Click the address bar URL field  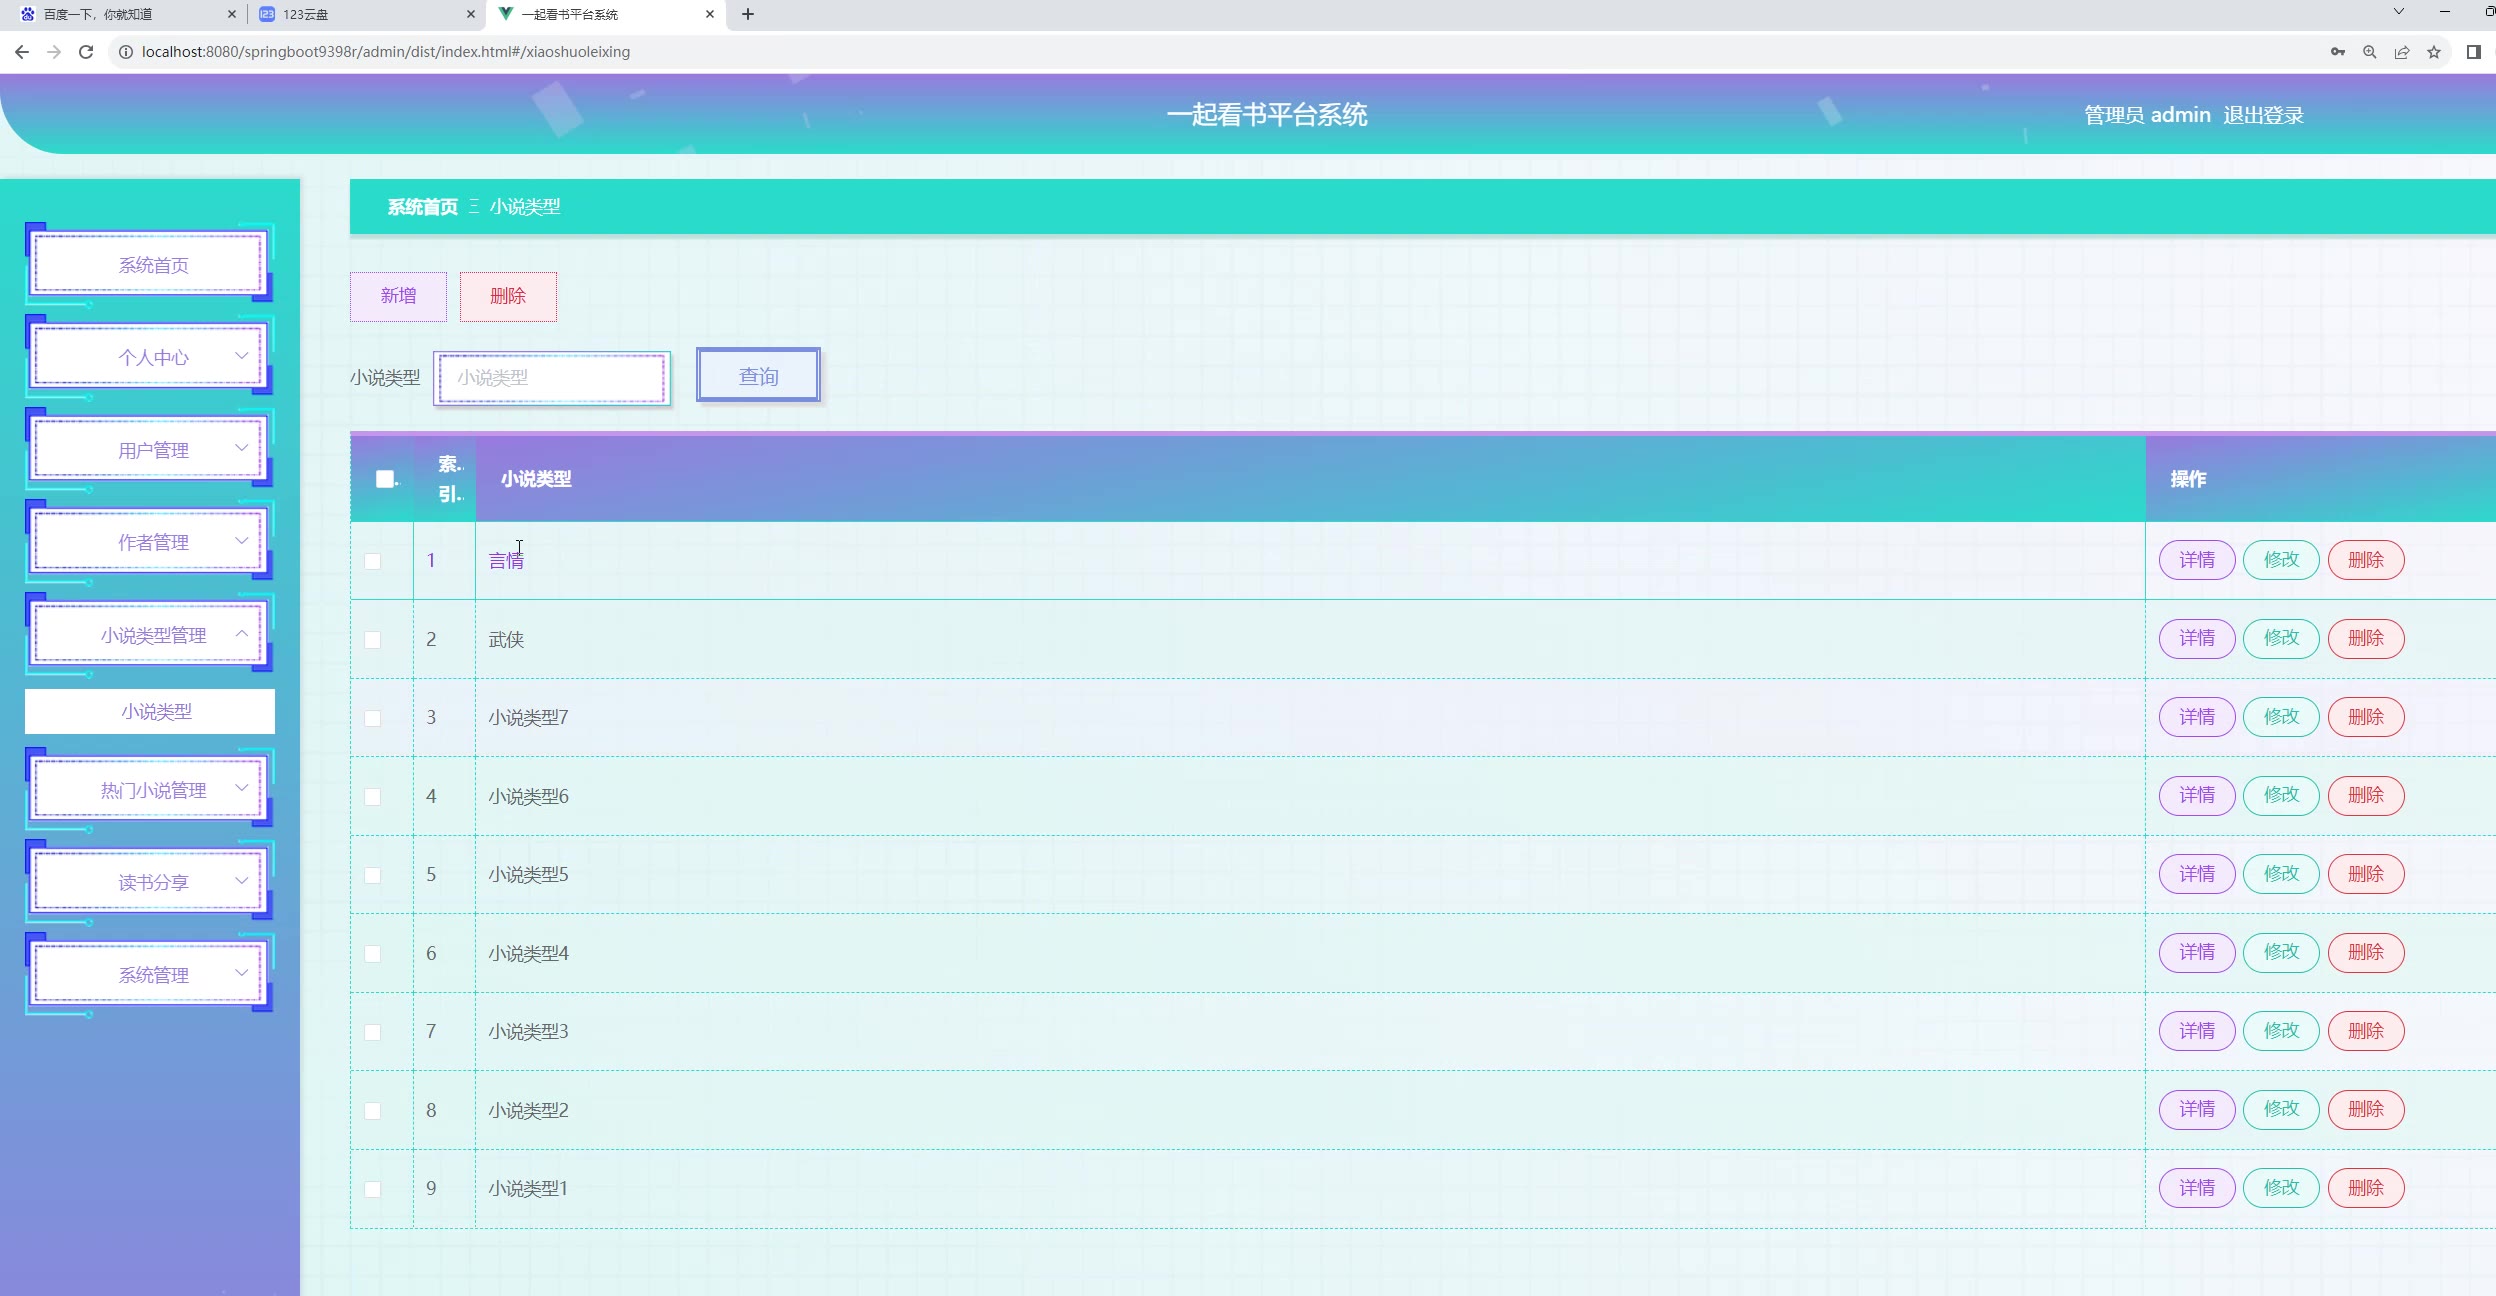(x=1200, y=52)
